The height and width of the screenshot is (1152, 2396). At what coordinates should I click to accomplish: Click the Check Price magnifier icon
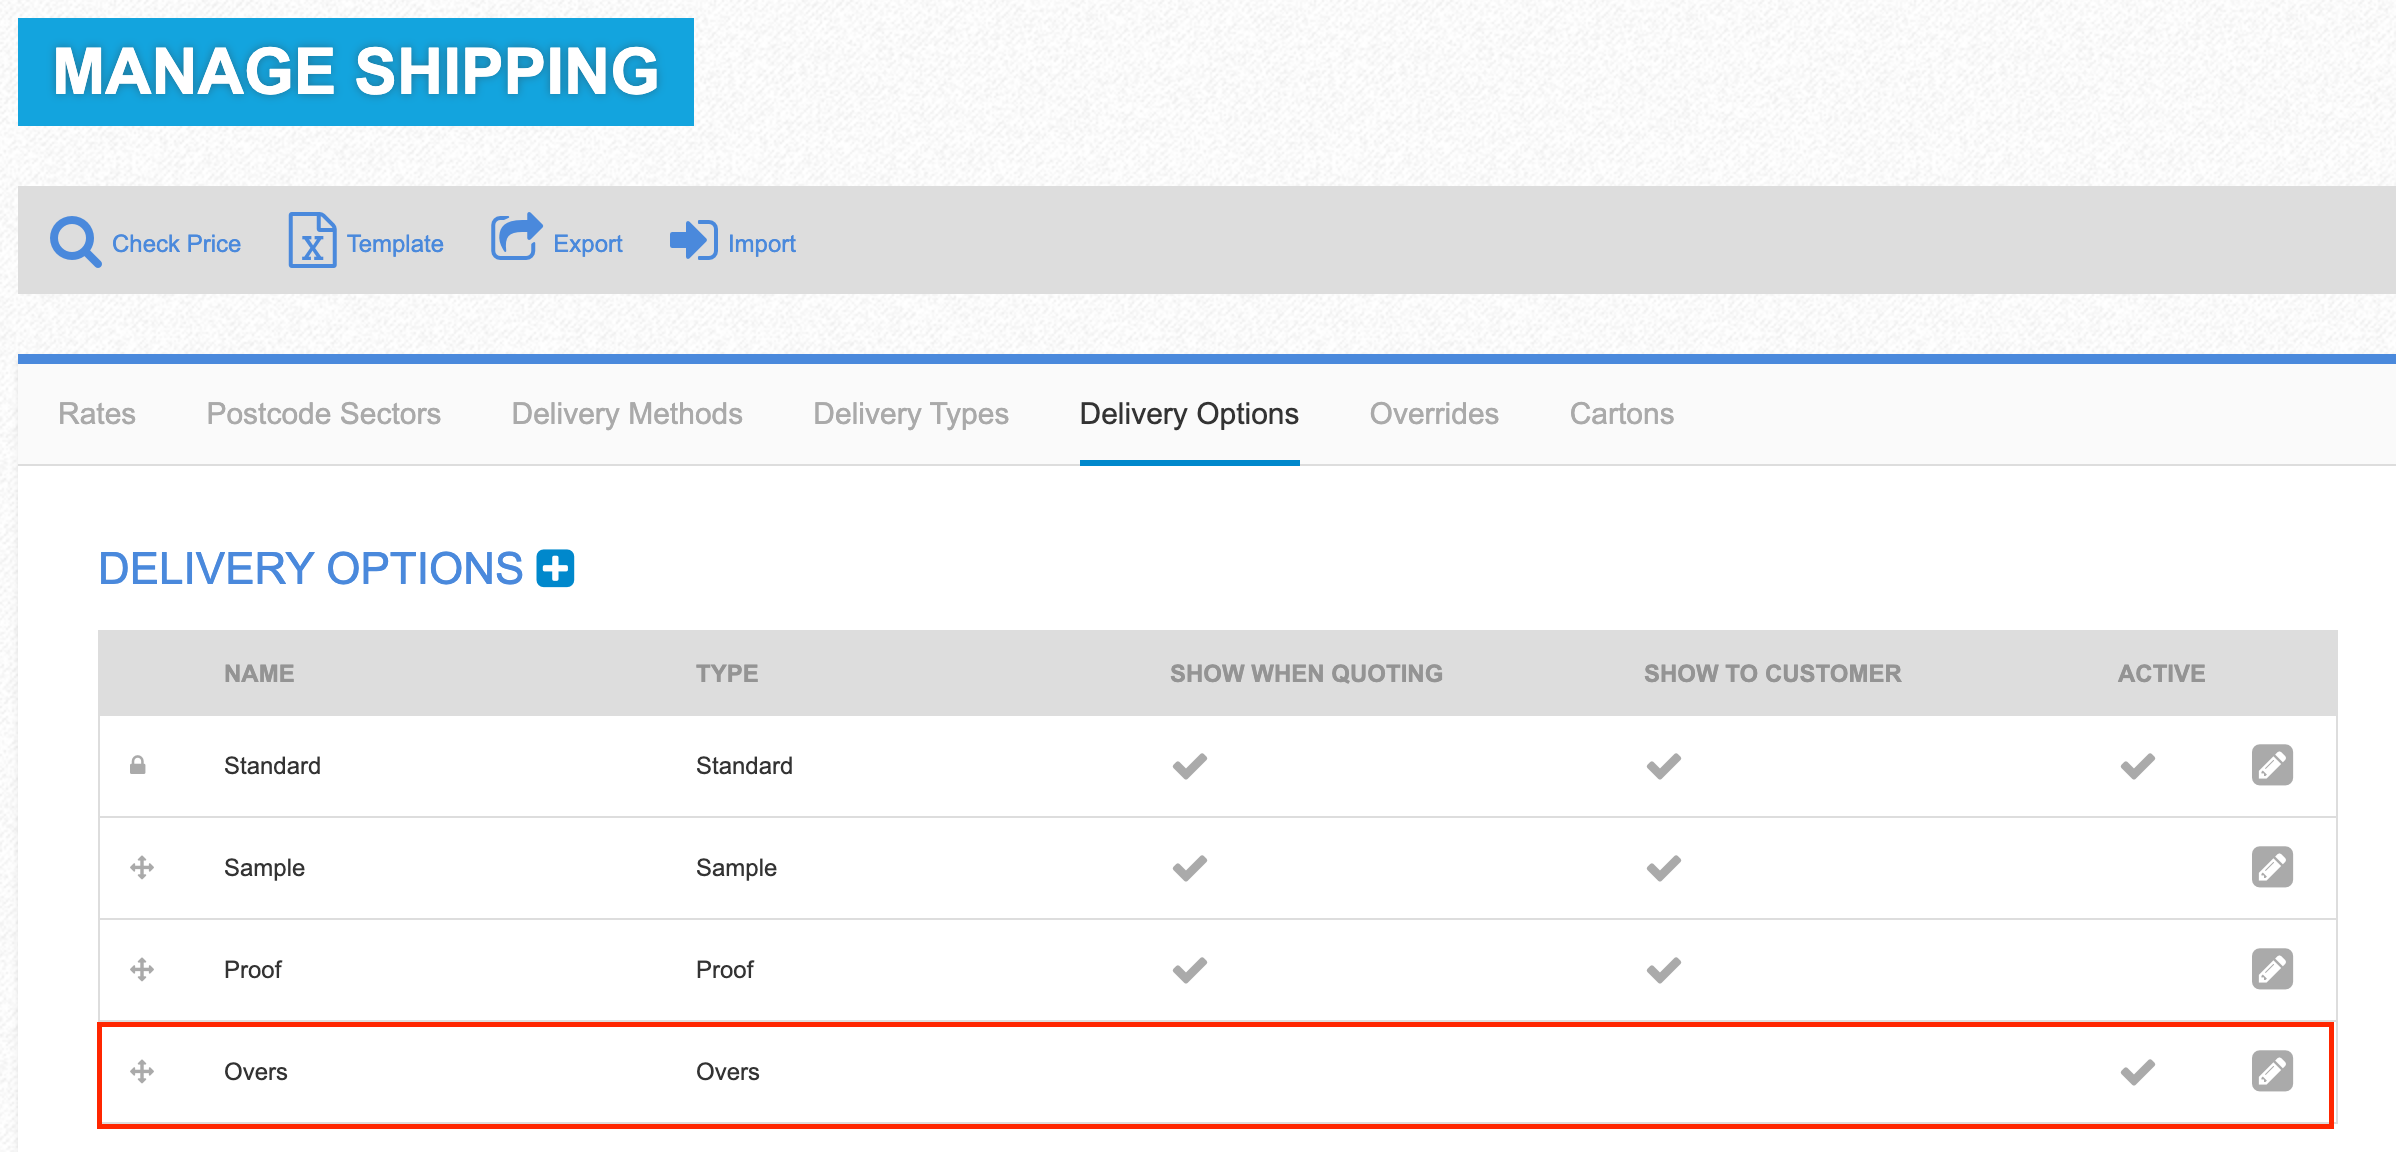[x=75, y=242]
